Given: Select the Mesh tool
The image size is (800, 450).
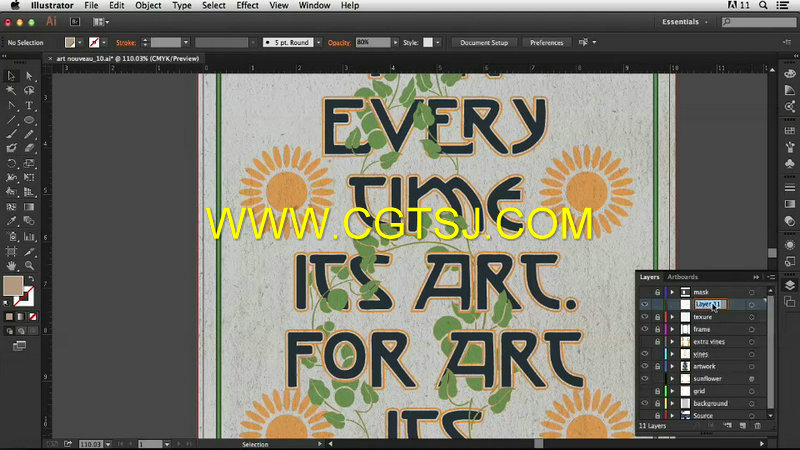Looking at the screenshot, I should coord(11,207).
